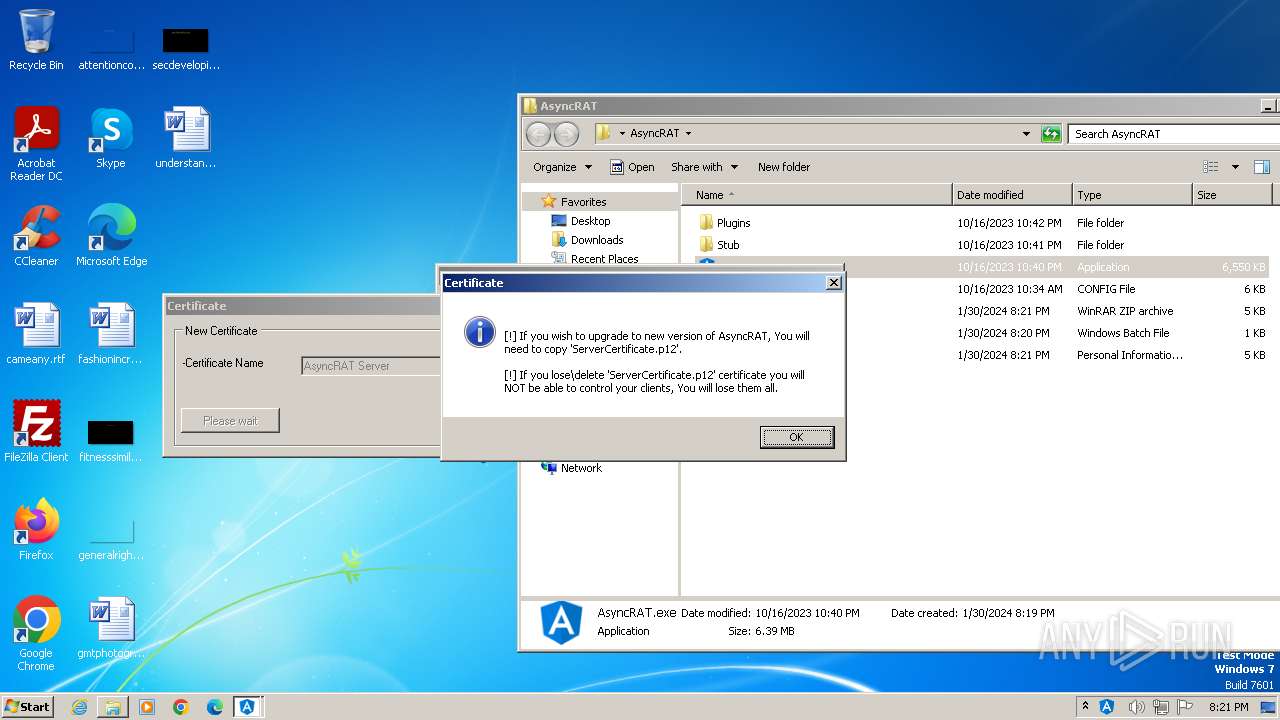Image resolution: width=1280 pixels, height=720 pixels.
Task: Sort by the Type column header
Action: (x=1132, y=195)
